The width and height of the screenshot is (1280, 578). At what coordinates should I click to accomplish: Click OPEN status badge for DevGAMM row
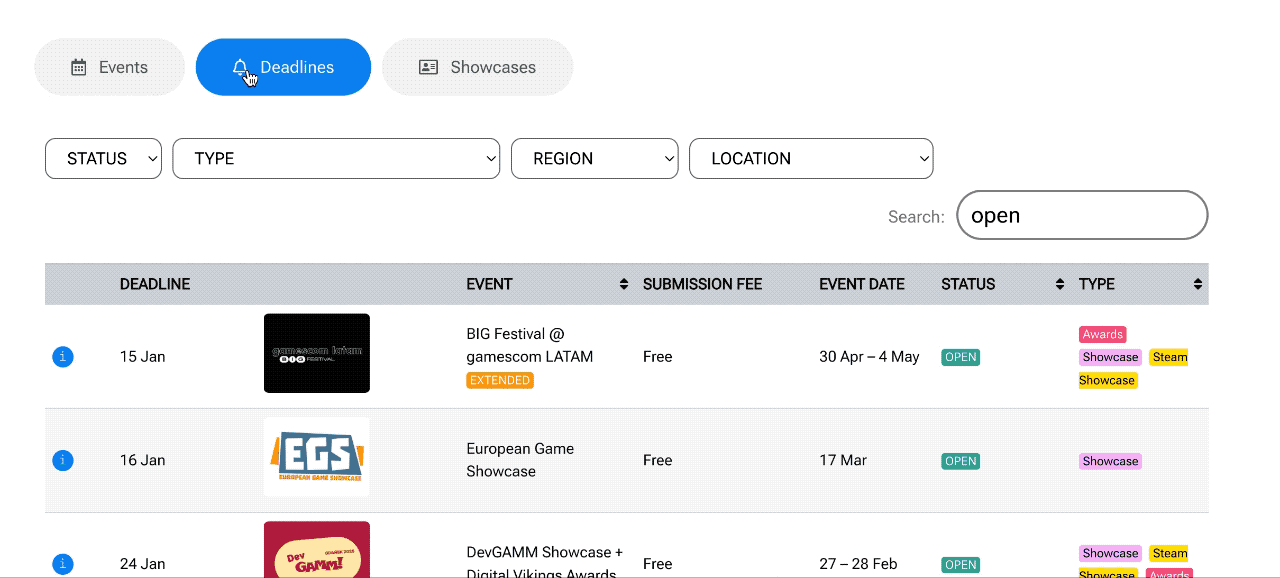pos(961,565)
